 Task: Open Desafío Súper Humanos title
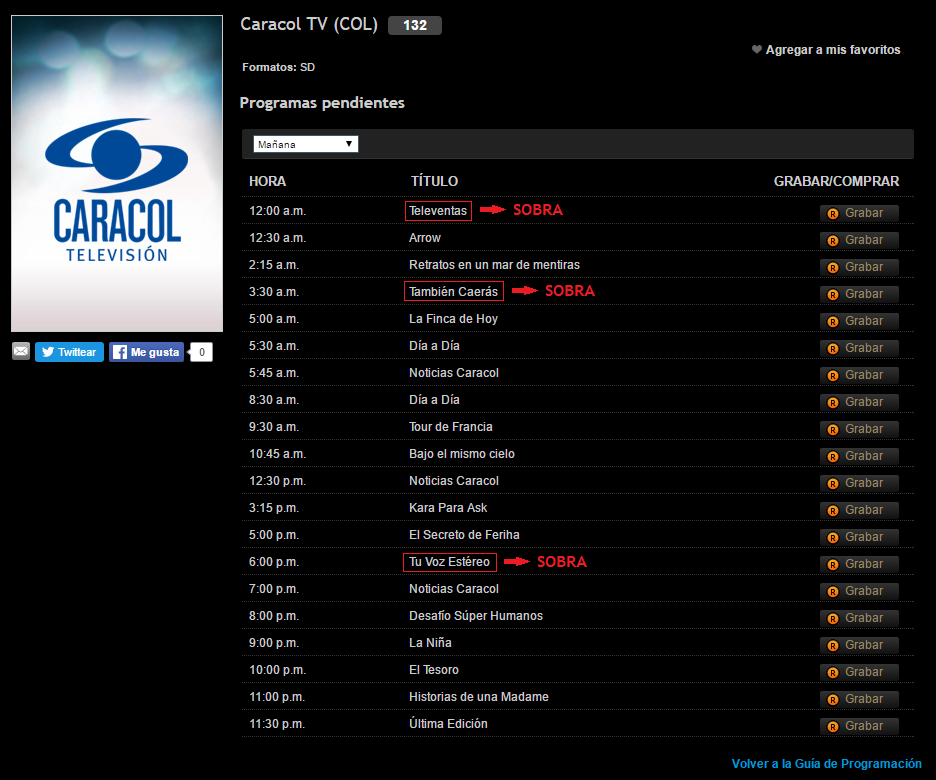point(476,616)
